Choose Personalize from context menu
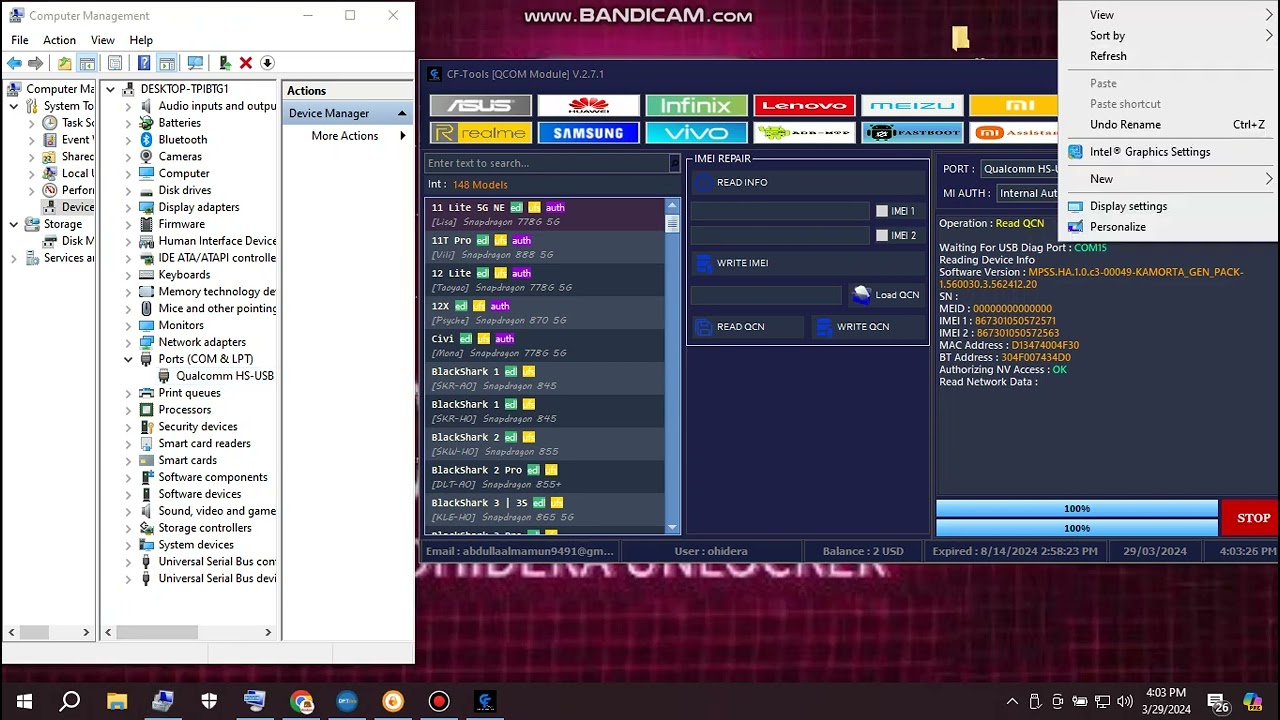Image resolution: width=1280 pixels, height=720 pixels. tap(1118, 227)
